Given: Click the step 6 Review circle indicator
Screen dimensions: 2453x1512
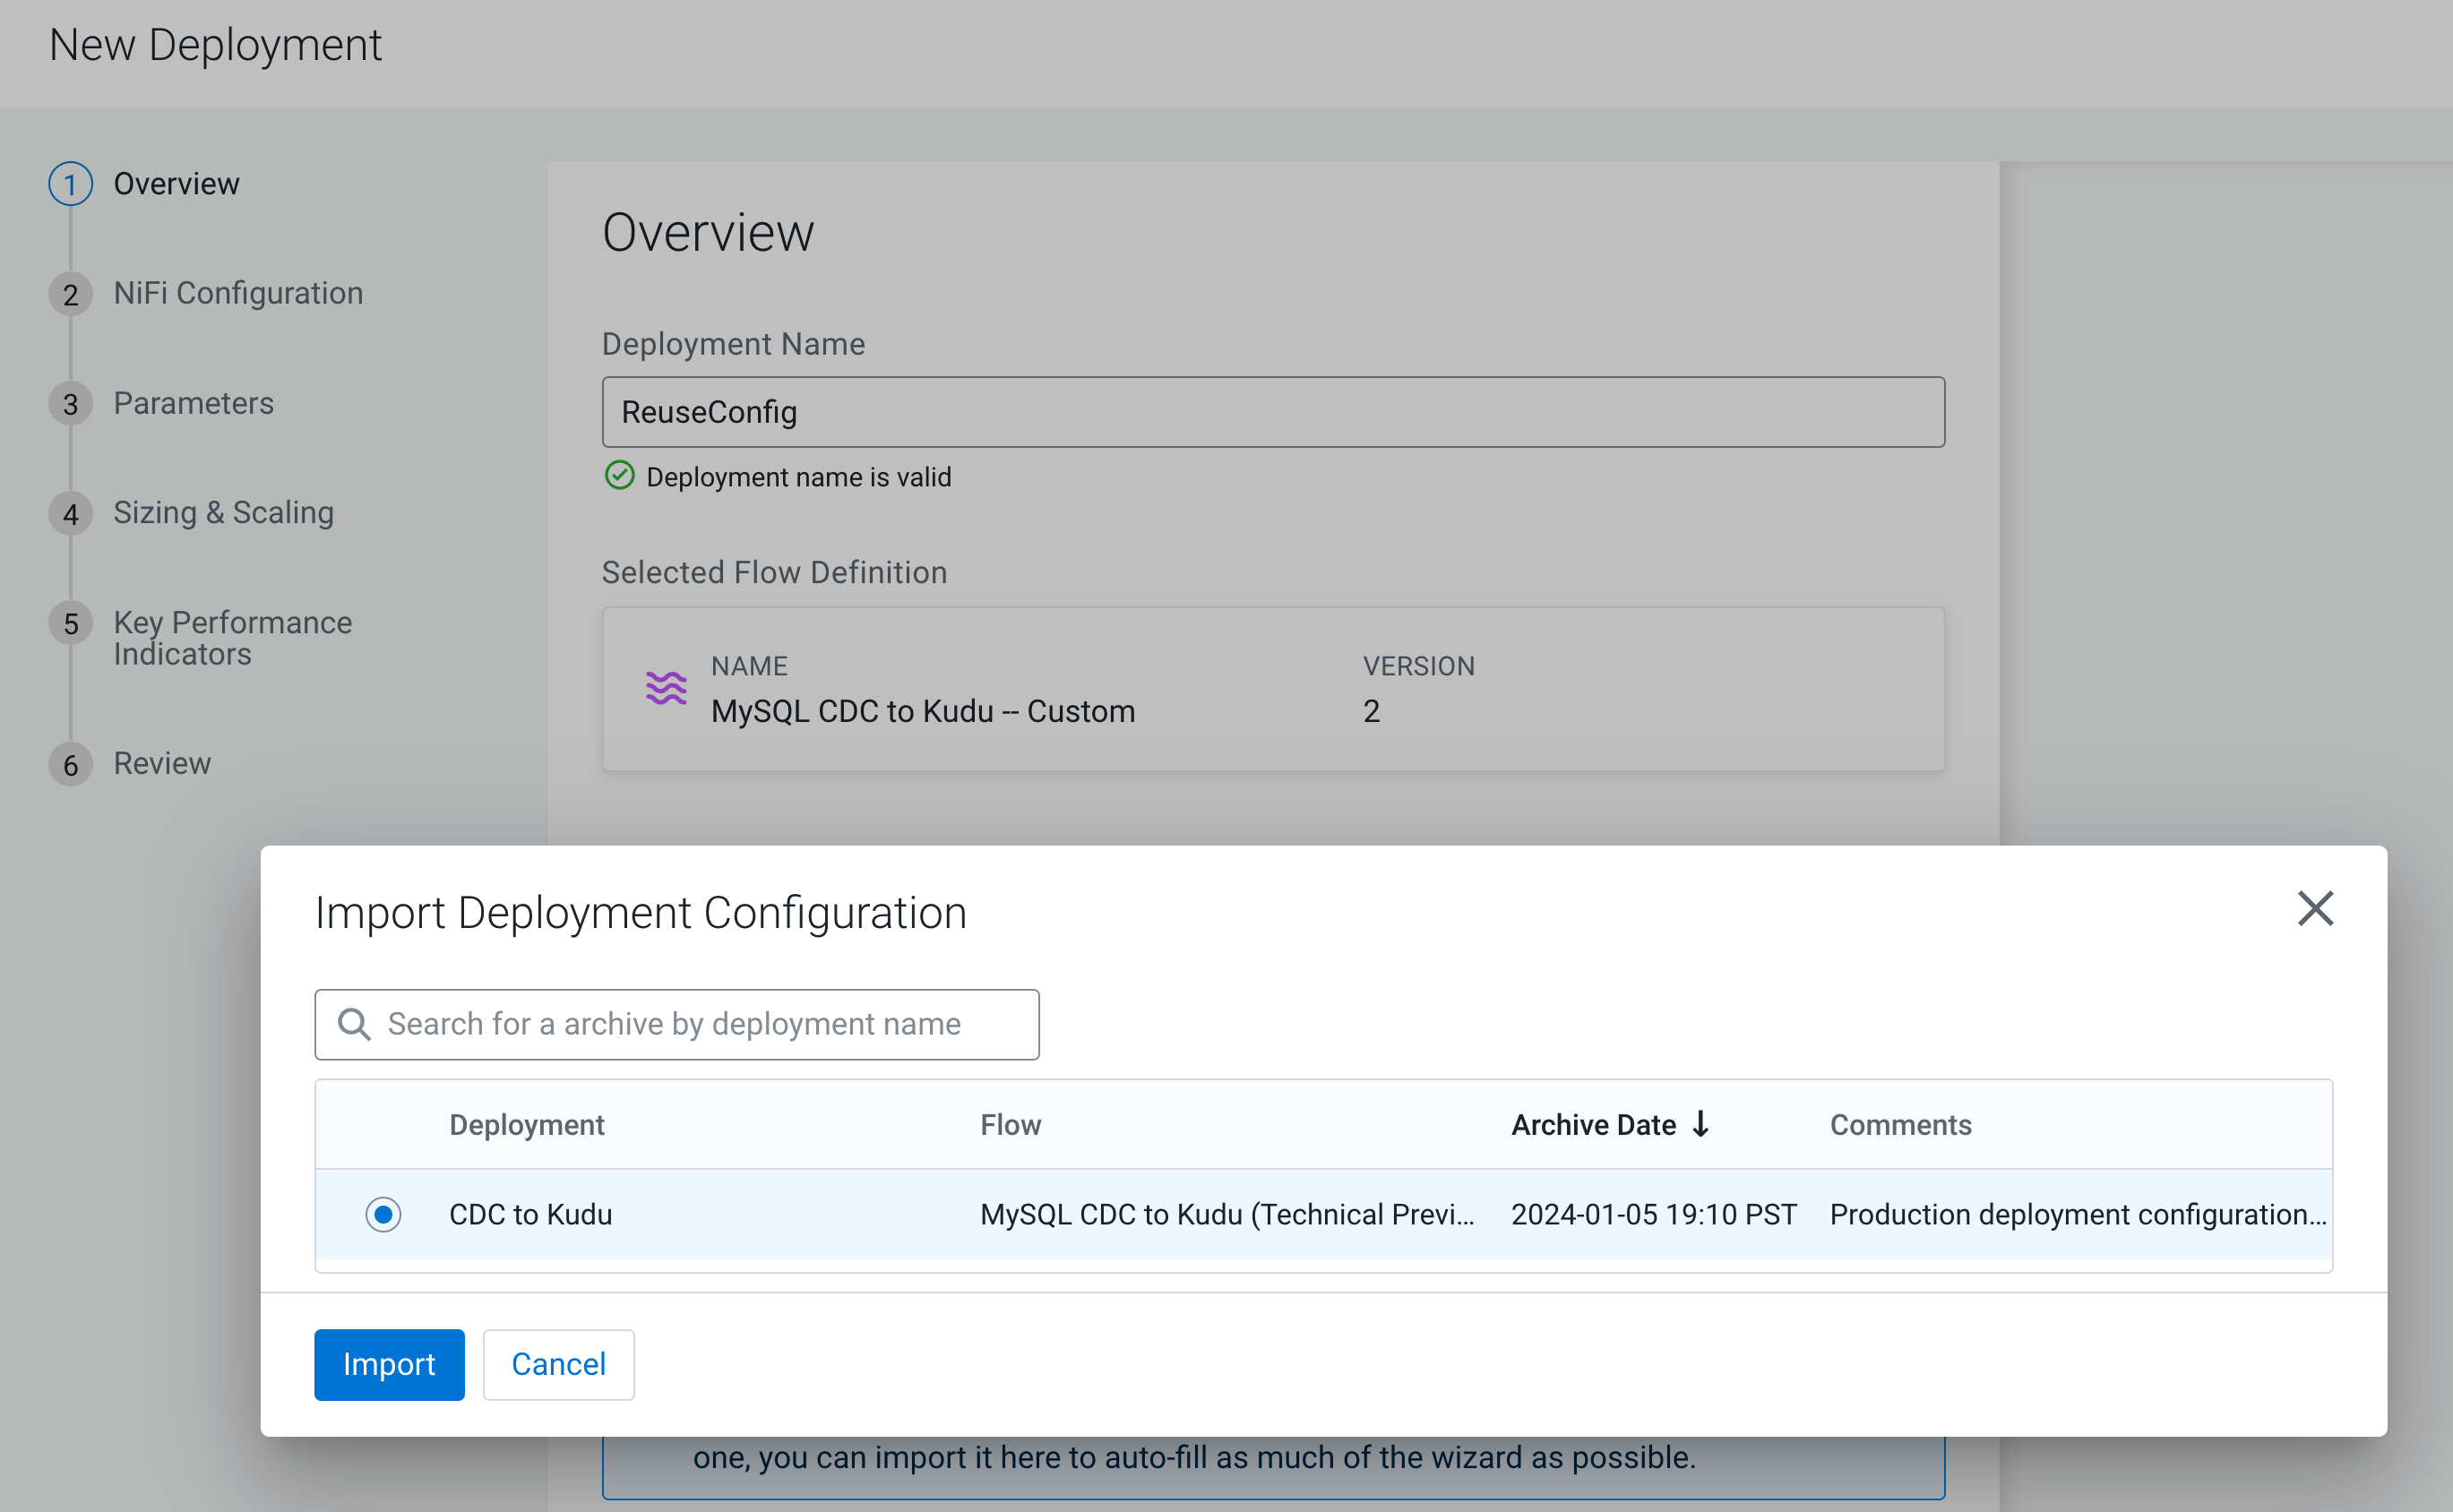Looking at the screenshot, I should point(69,765).
